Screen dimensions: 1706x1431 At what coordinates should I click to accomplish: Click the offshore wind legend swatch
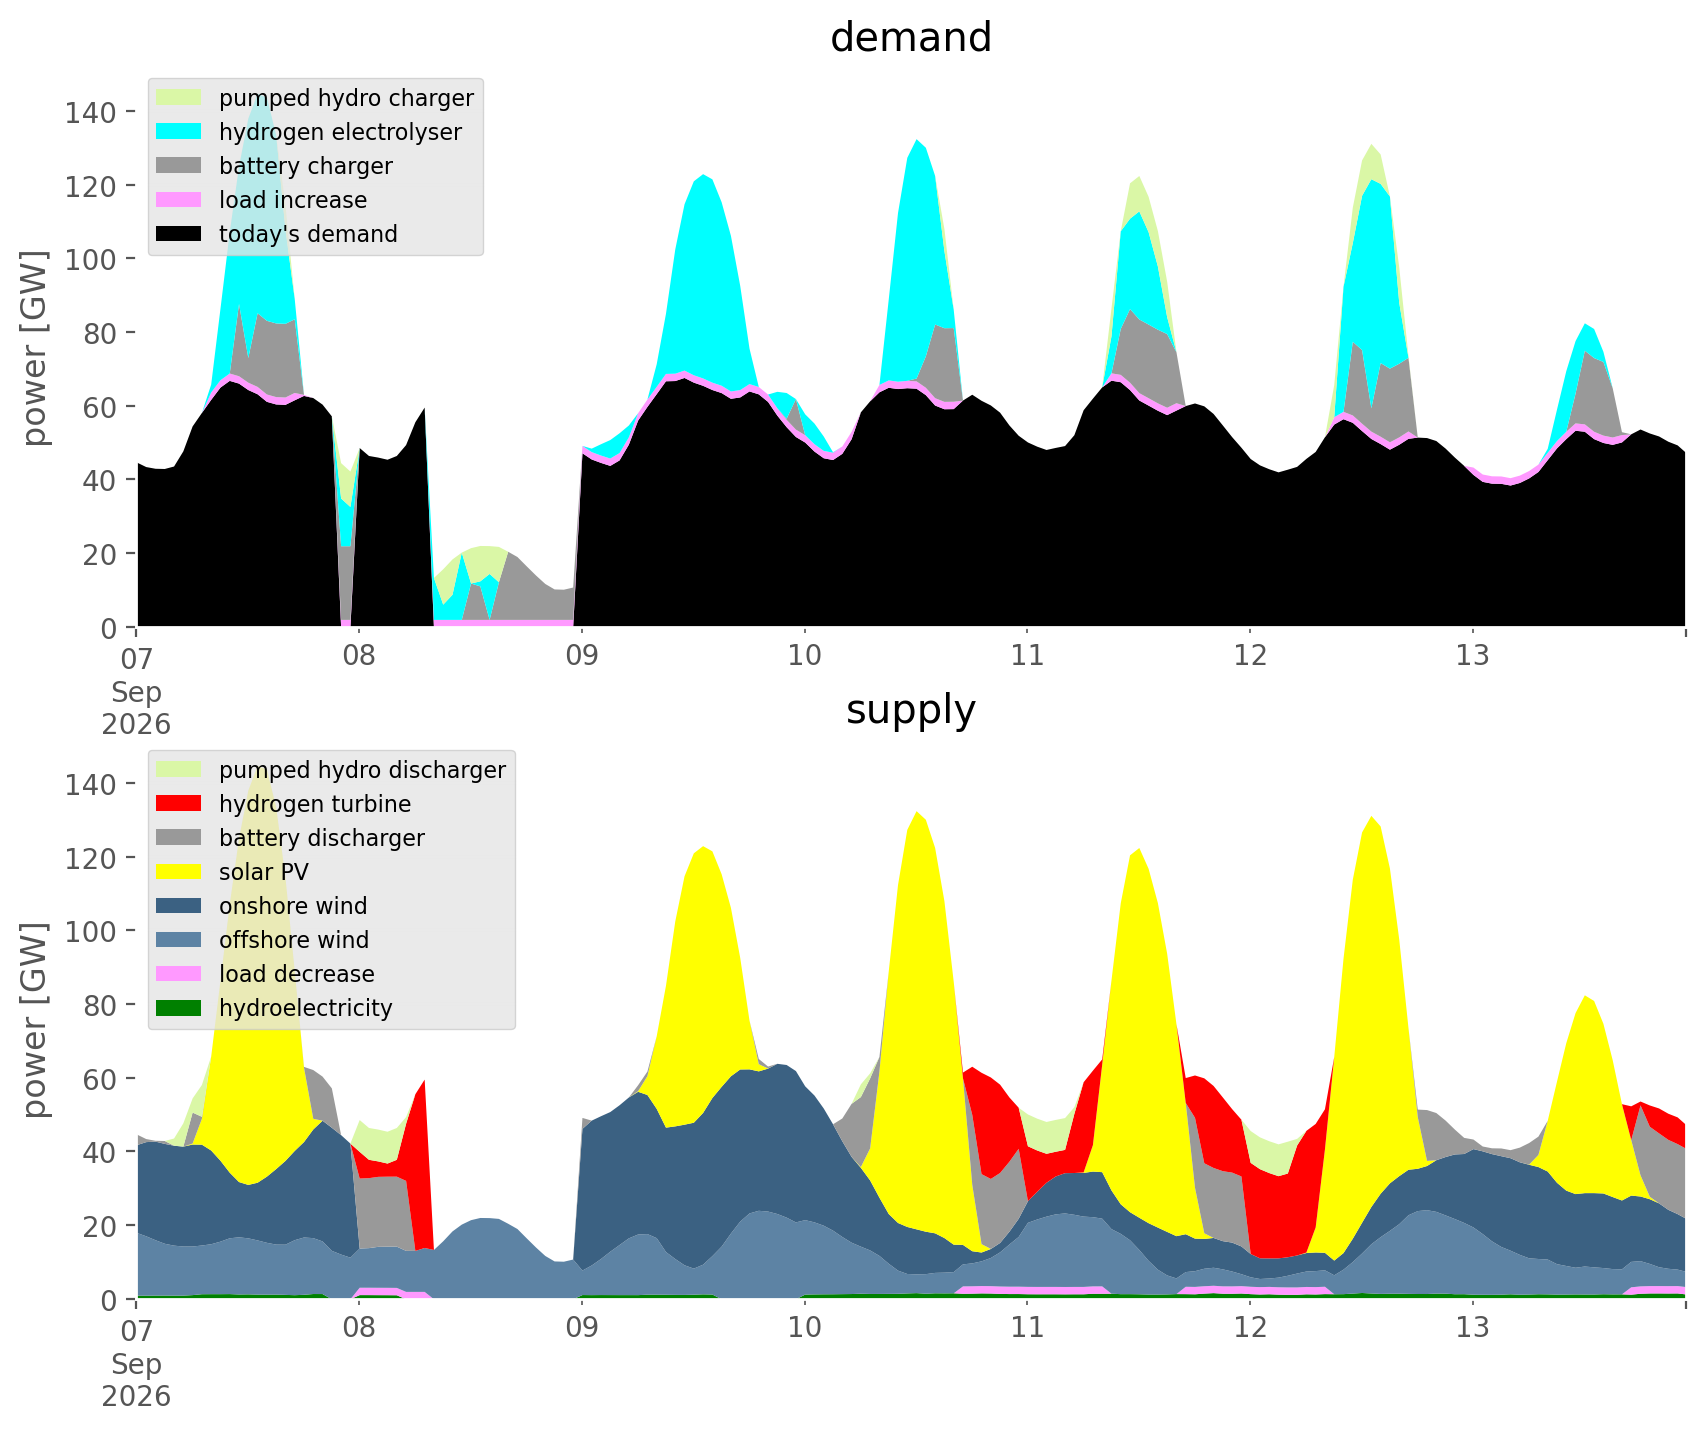coord(181,940)
